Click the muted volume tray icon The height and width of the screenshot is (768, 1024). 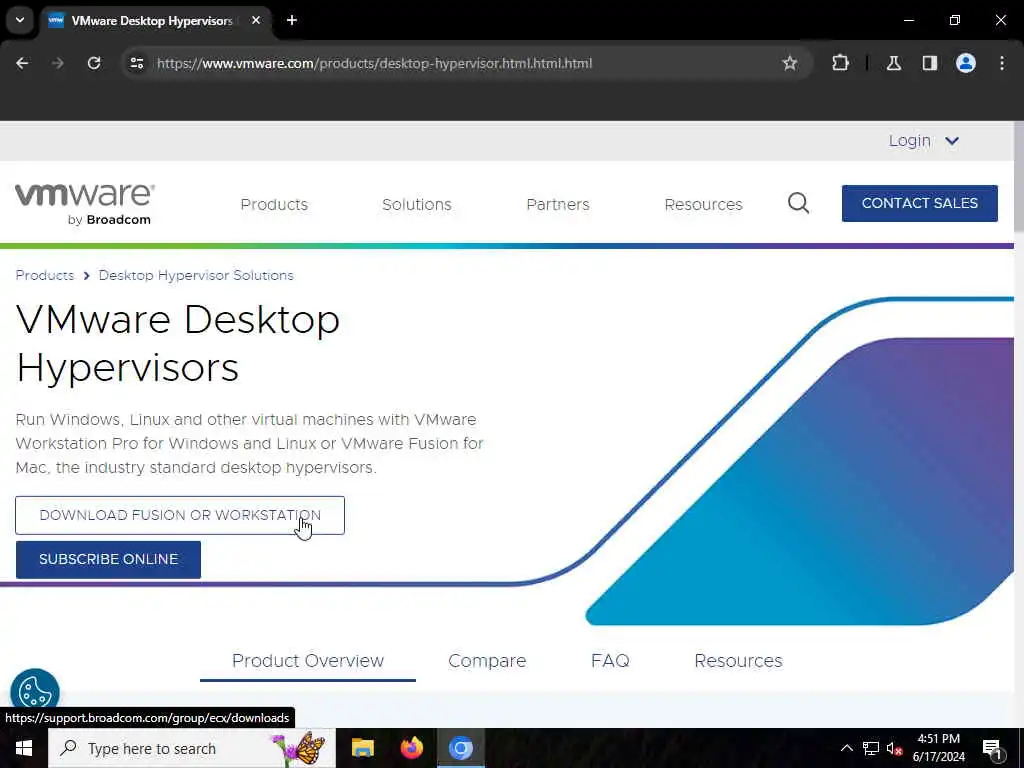[894, 748]
